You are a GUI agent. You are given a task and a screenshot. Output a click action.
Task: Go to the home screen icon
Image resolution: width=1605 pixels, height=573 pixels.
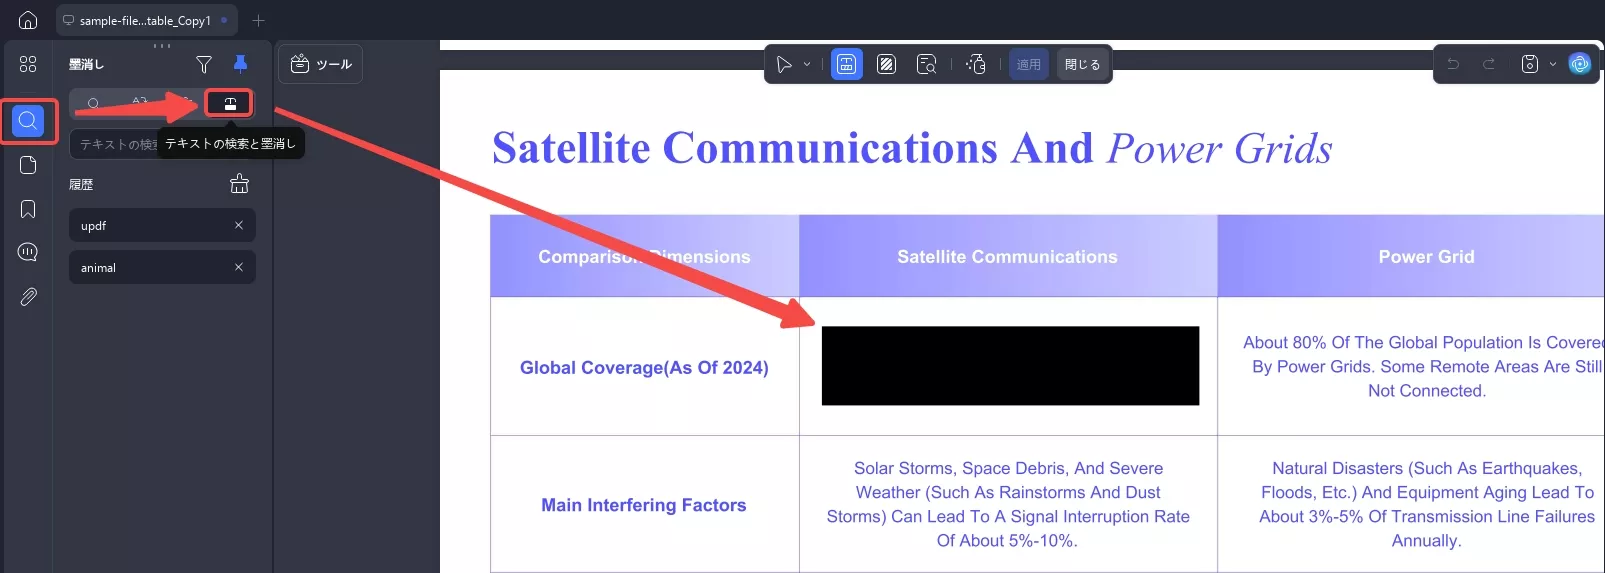click(x=28, y=20)
